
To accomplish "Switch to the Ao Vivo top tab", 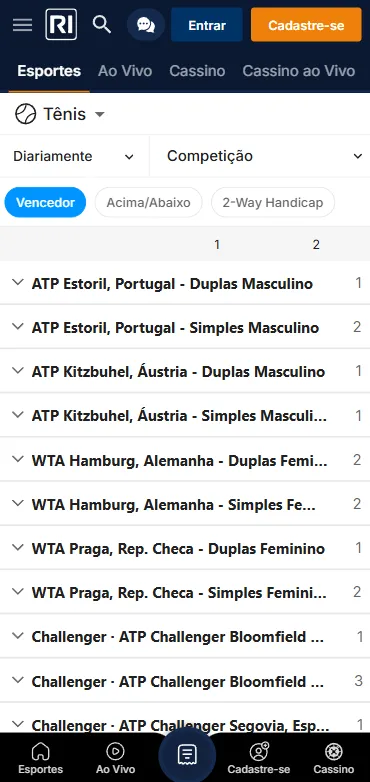I will tap(125, 71).
